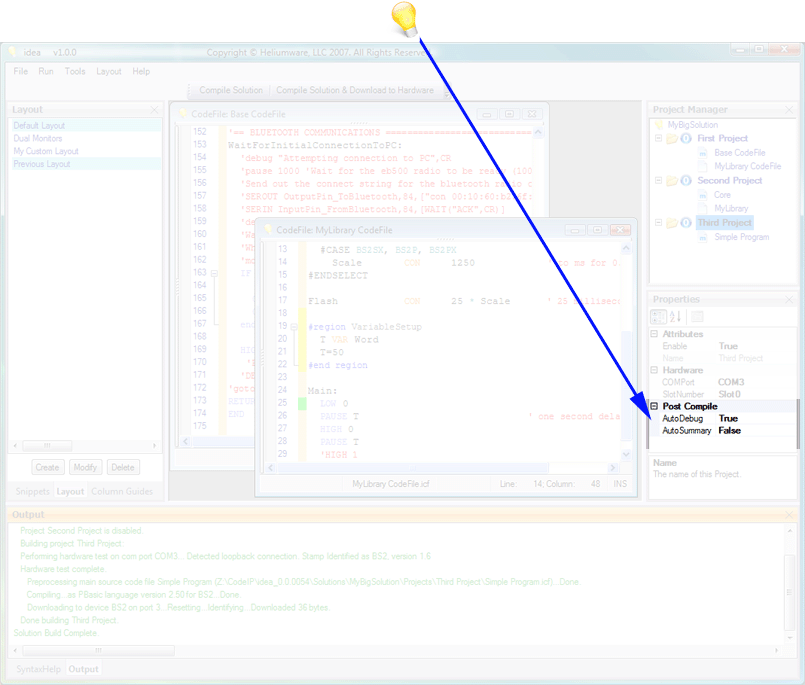The width and height of the screenshot is (805, 685).
Task: Click the BS2 chip icon beside Third Project
Action: [685, 223]
